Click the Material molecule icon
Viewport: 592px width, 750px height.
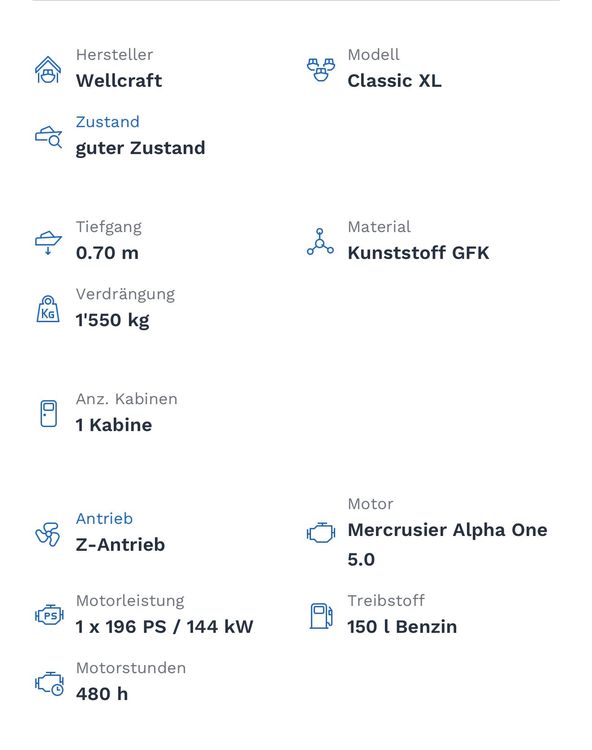[320, 242]
